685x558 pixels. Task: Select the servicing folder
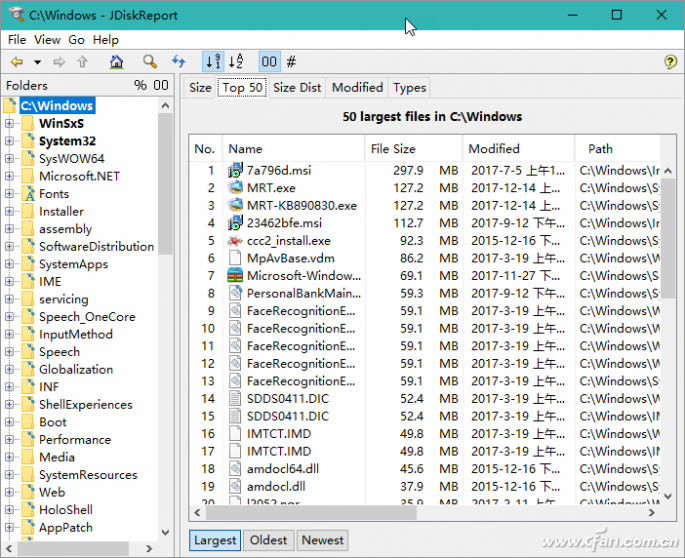point(64,299)
